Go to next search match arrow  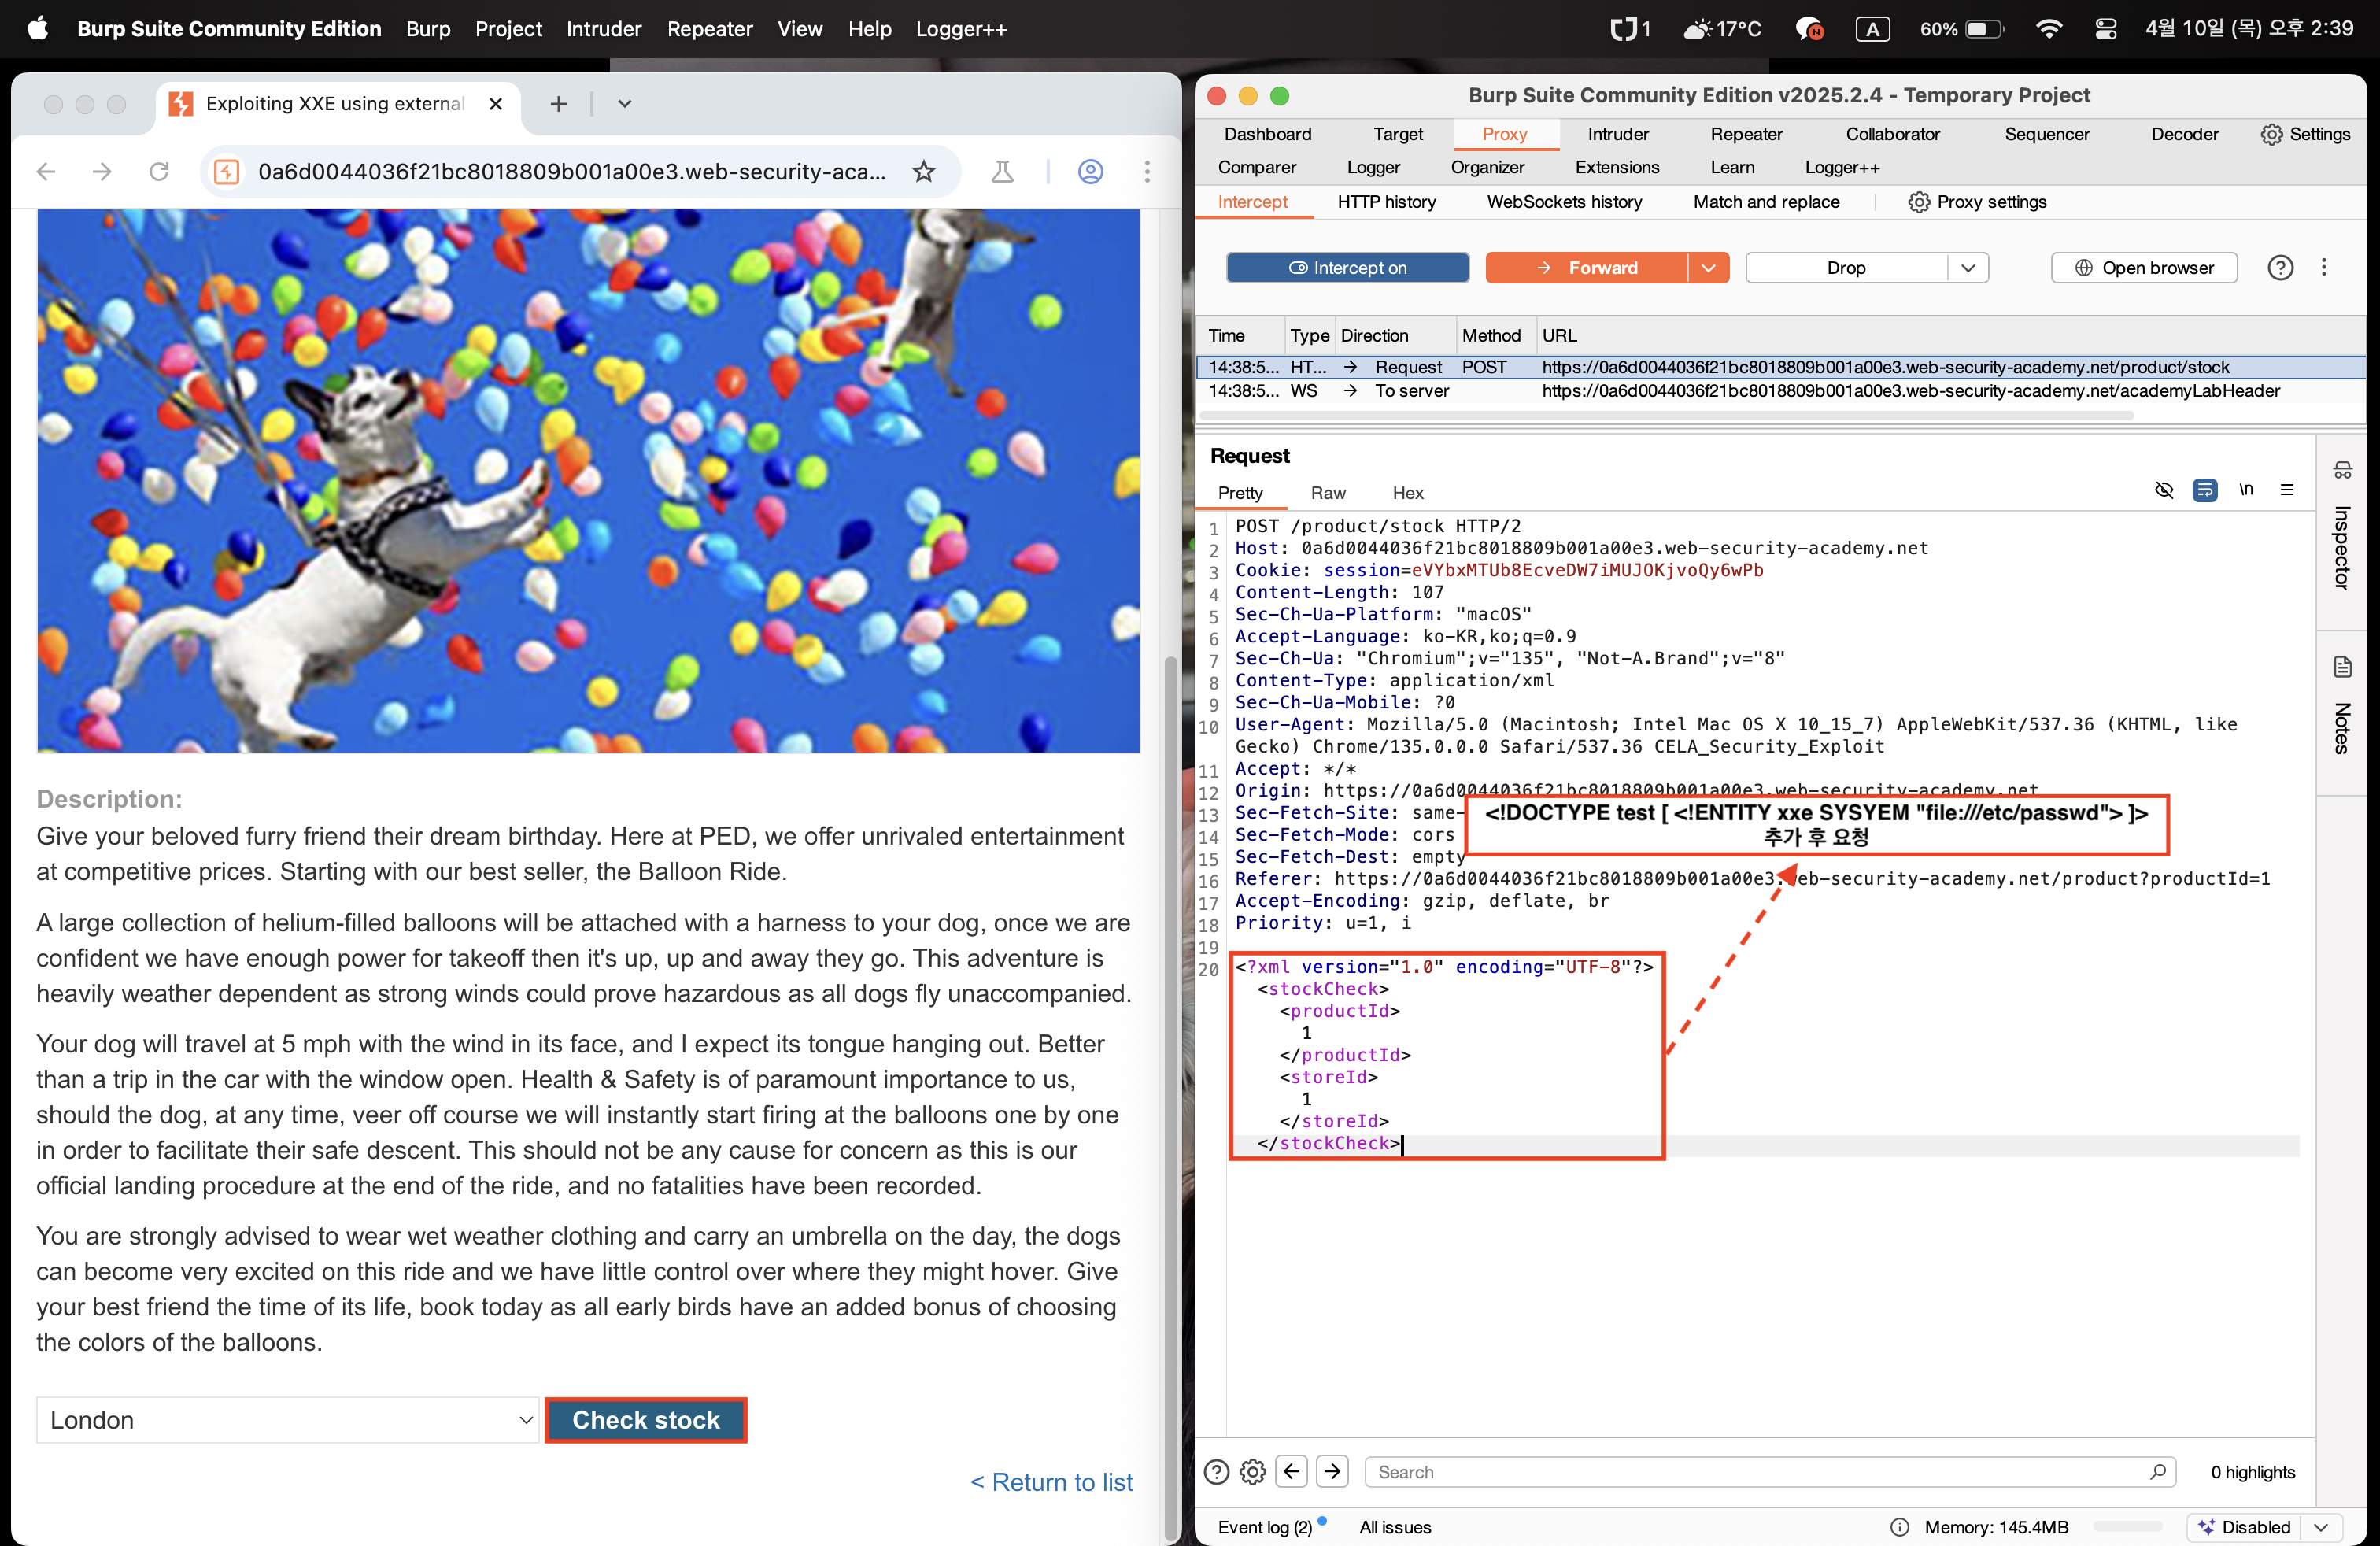click(1332, 1472)
